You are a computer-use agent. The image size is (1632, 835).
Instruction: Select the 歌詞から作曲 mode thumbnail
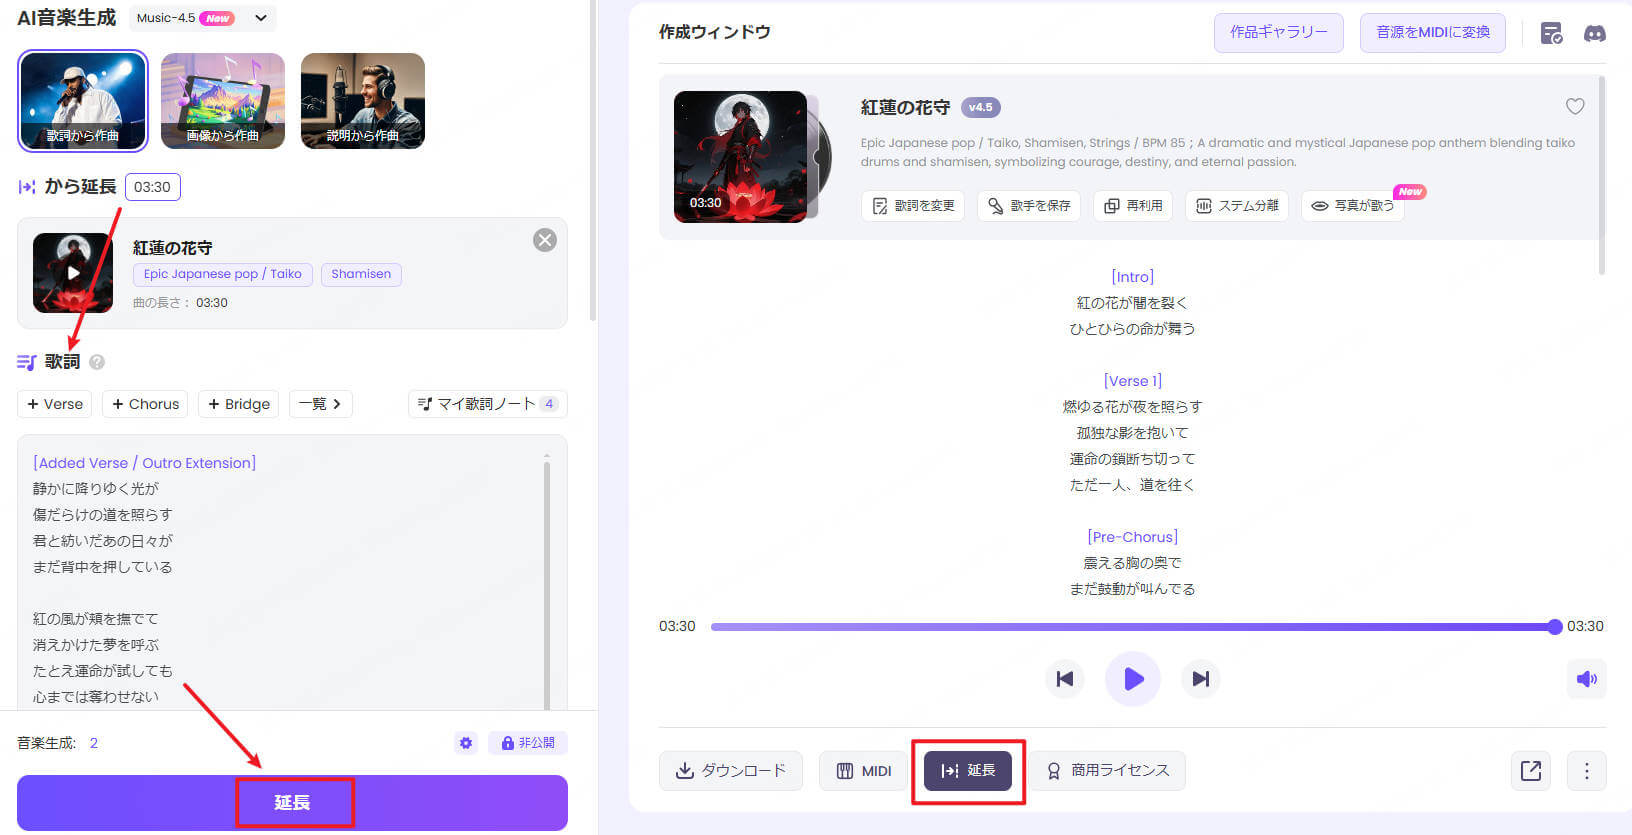pos(83,101)
